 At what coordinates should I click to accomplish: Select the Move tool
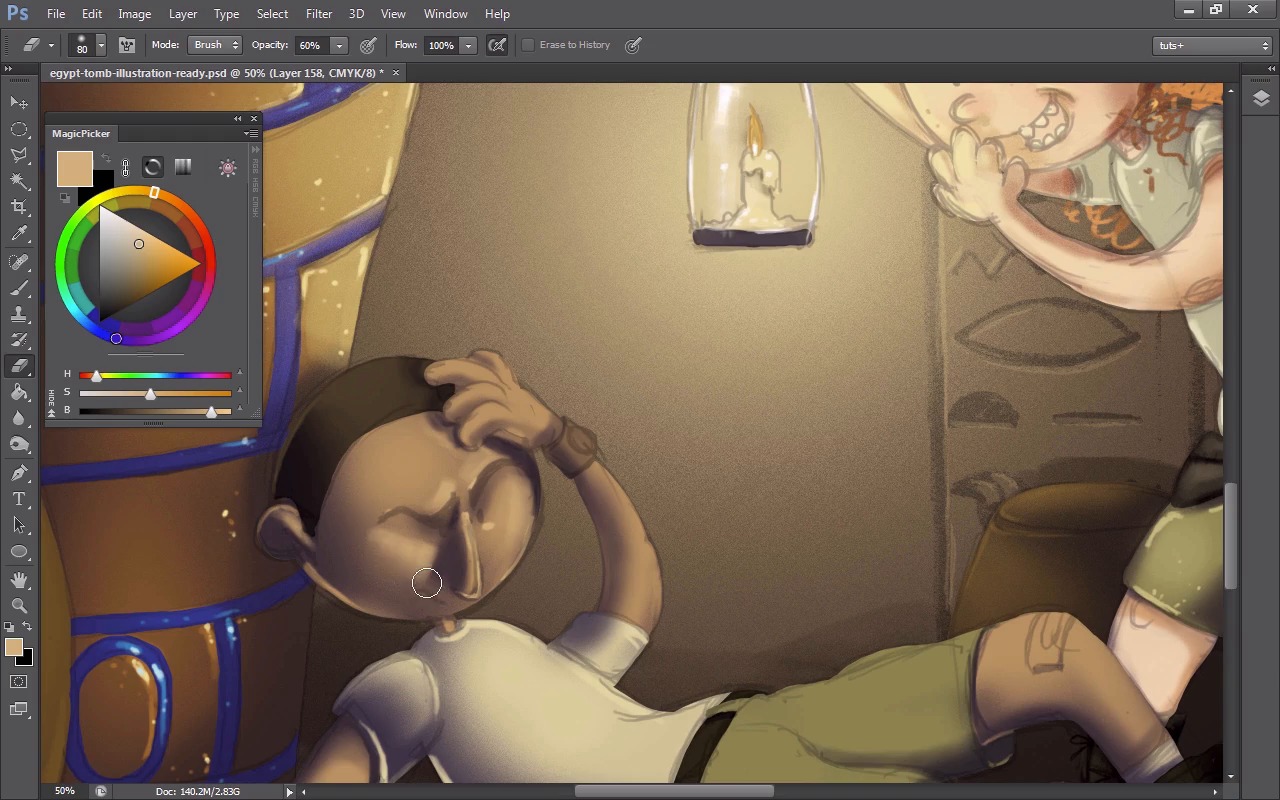point(19,103)
